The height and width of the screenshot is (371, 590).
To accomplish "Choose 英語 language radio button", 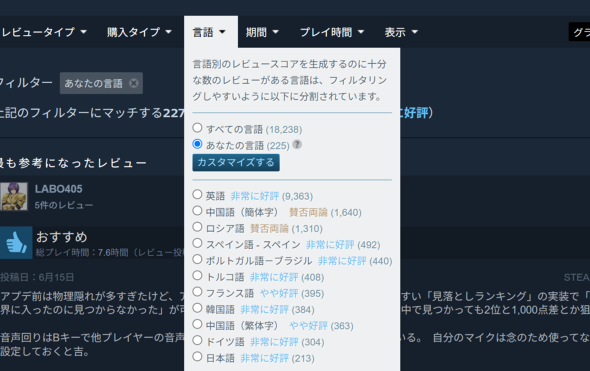I will coord(197,195).
